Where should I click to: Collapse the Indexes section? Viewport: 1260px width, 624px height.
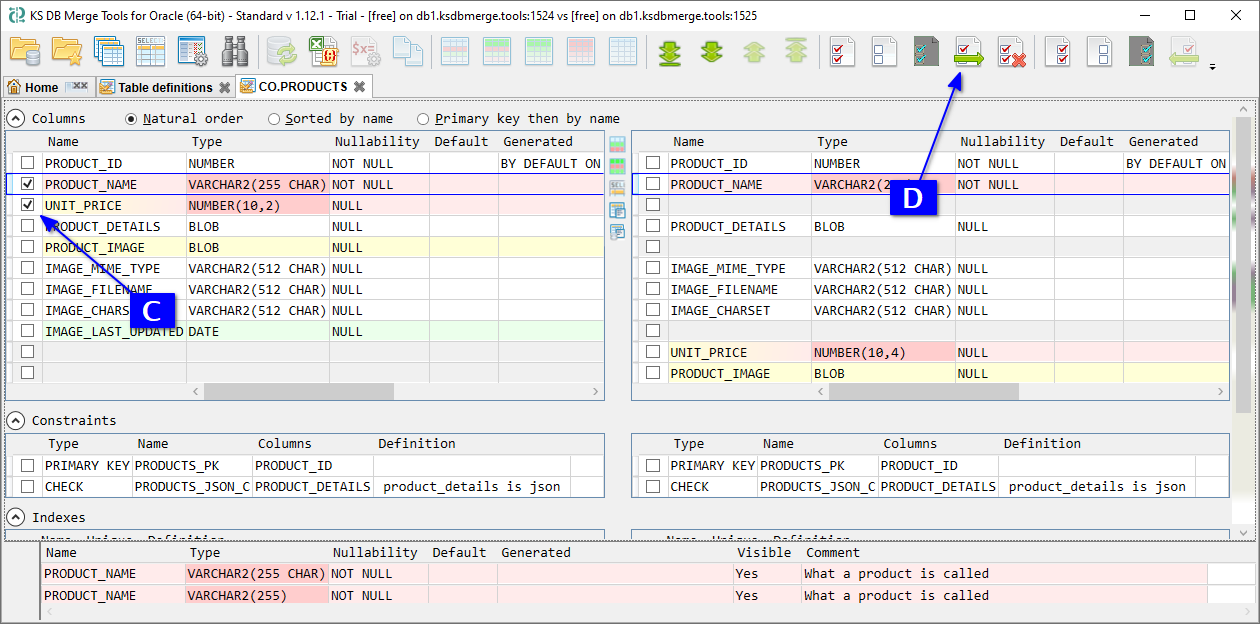[16, 517]
